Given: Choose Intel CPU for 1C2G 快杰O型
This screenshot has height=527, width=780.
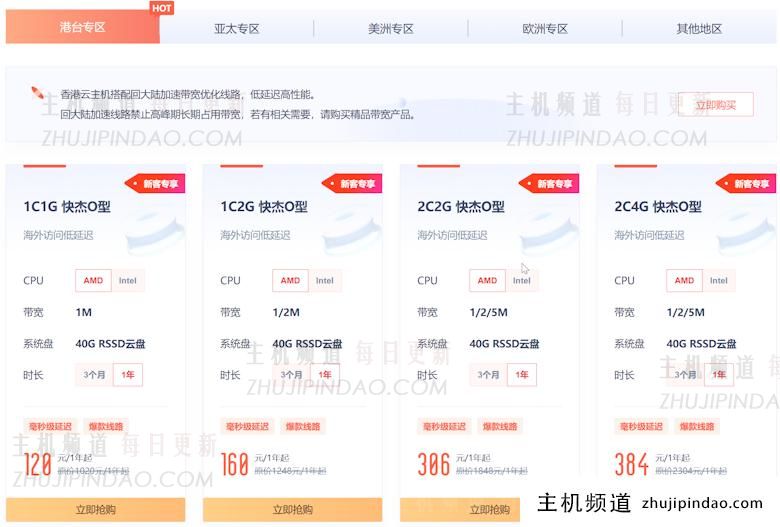Looking at the screenshot, I should coord(324,281).
